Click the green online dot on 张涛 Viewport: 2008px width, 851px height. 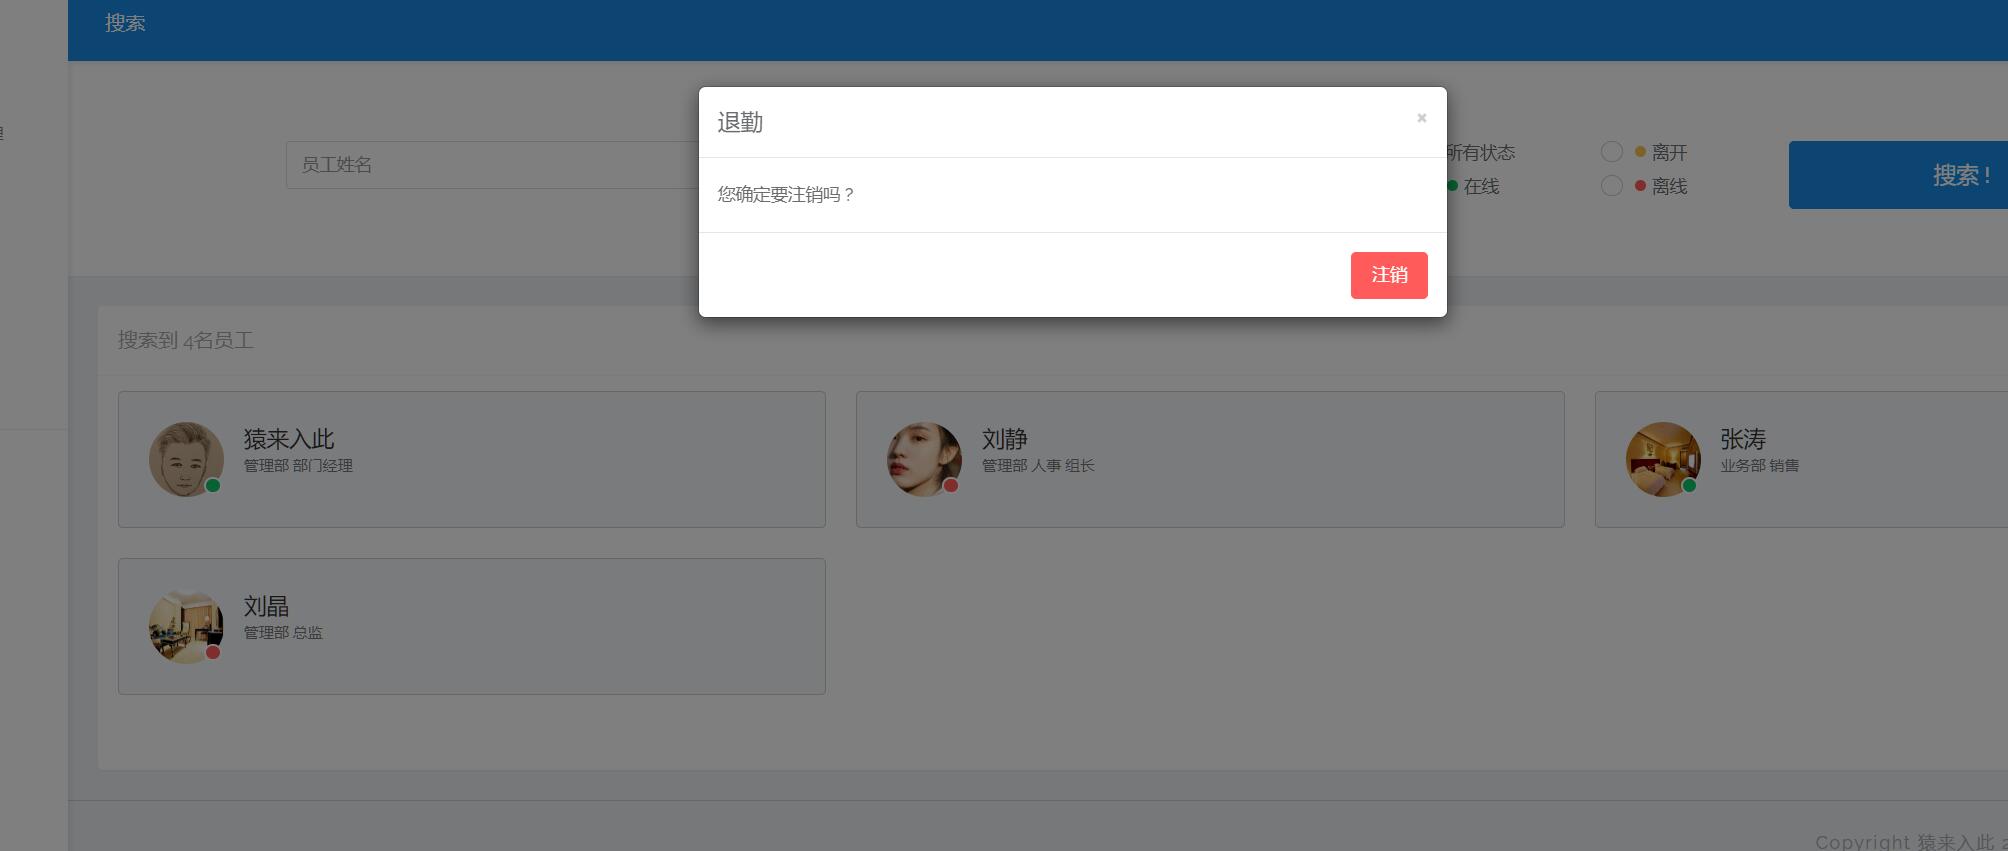1689,486
